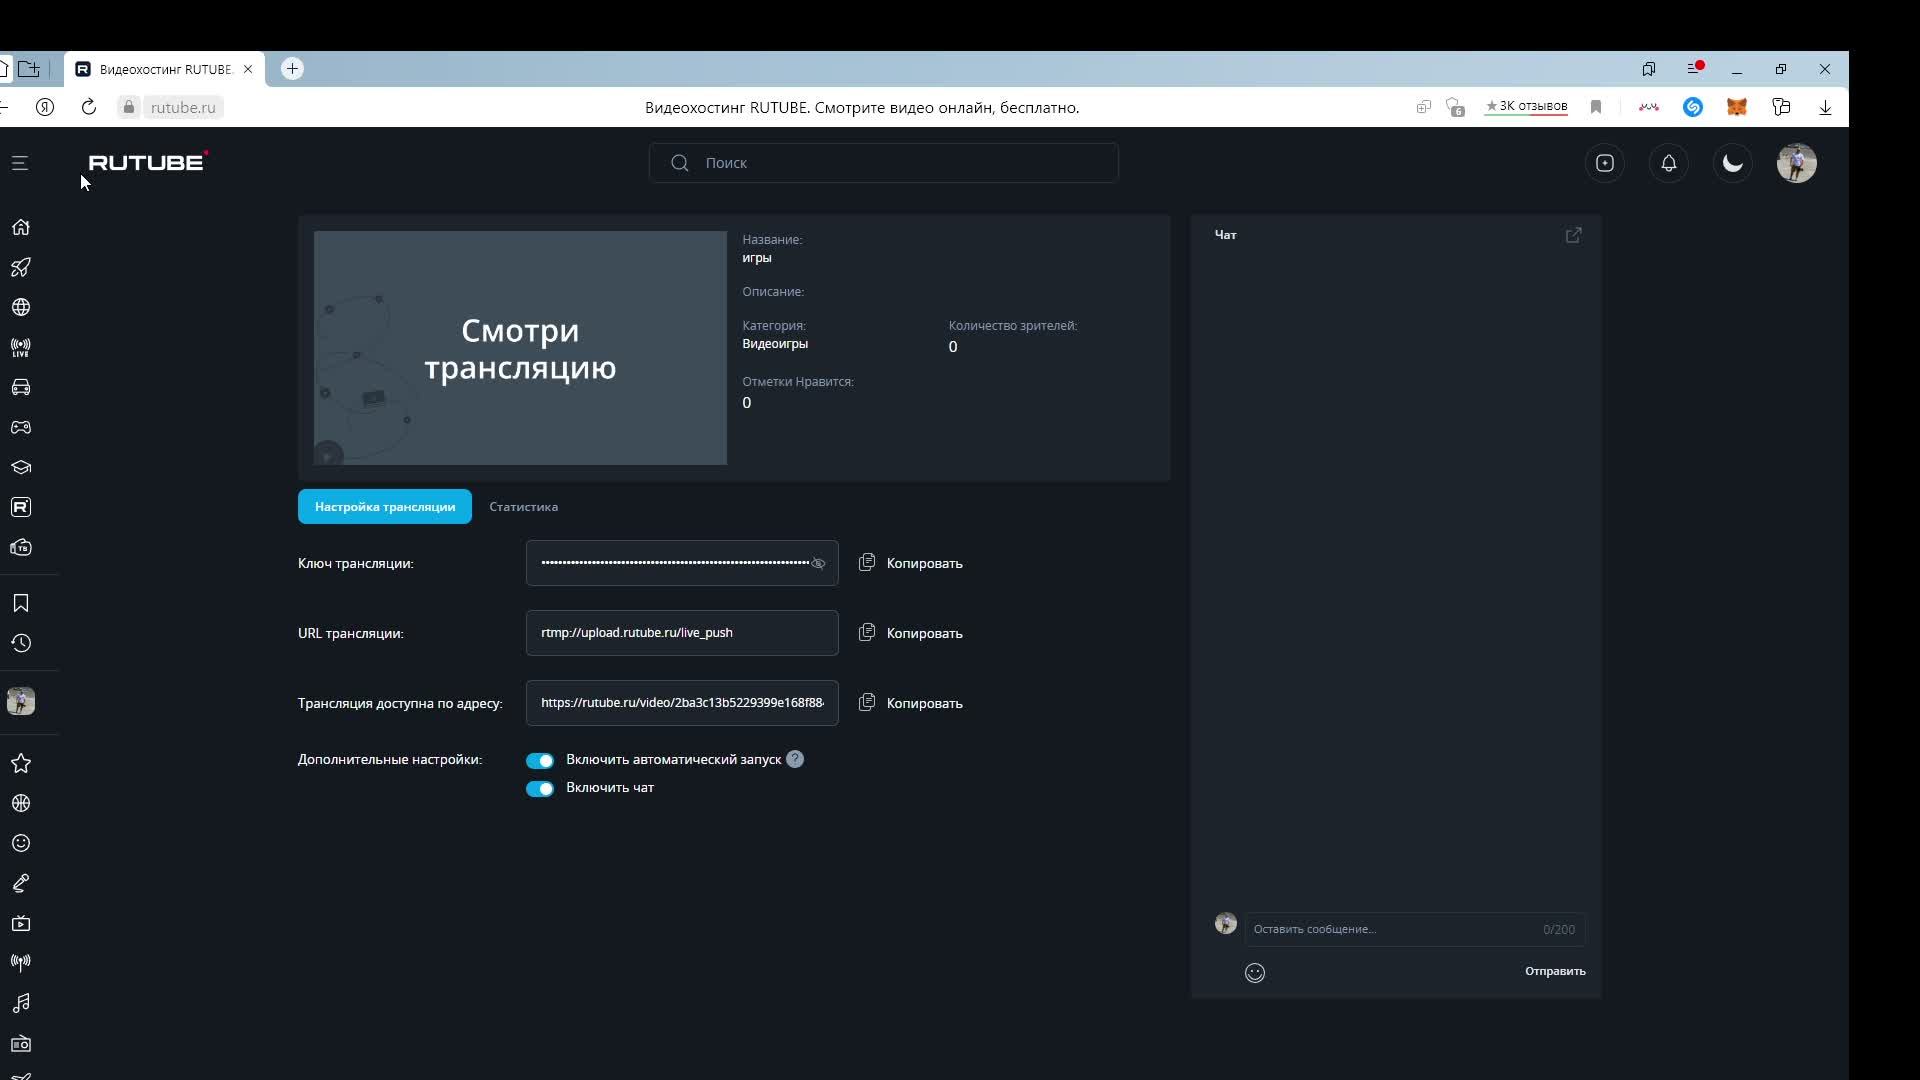Pop out chat with the external icon

coord(1573,235)
